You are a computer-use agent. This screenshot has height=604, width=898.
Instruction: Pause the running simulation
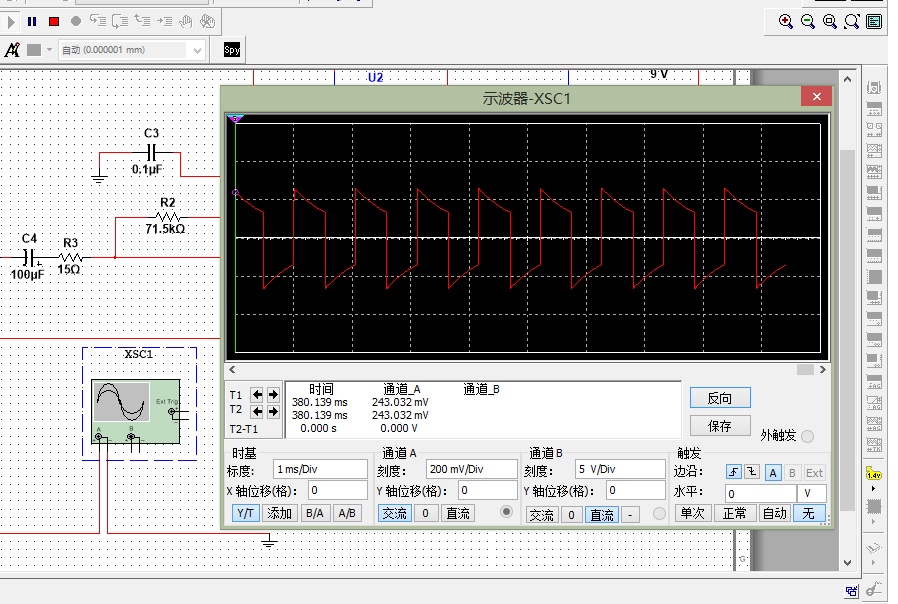tap(32, 22)
